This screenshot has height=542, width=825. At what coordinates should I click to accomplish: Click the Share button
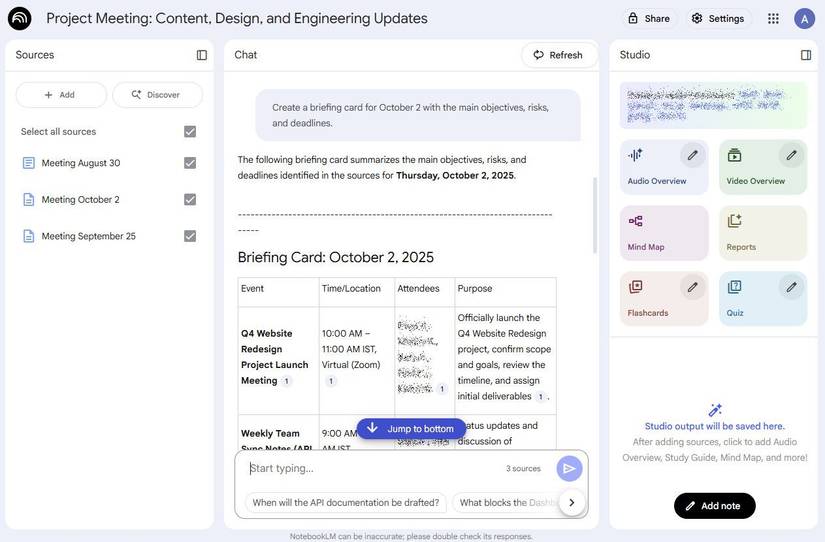(648, 18)
